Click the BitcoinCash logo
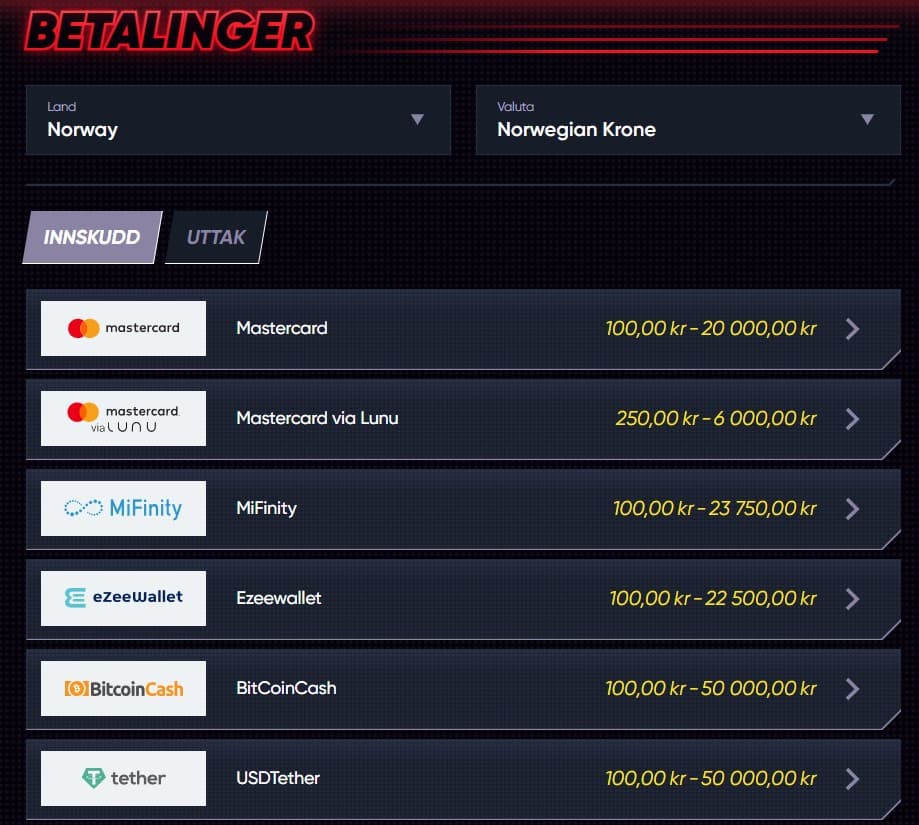 123,688
